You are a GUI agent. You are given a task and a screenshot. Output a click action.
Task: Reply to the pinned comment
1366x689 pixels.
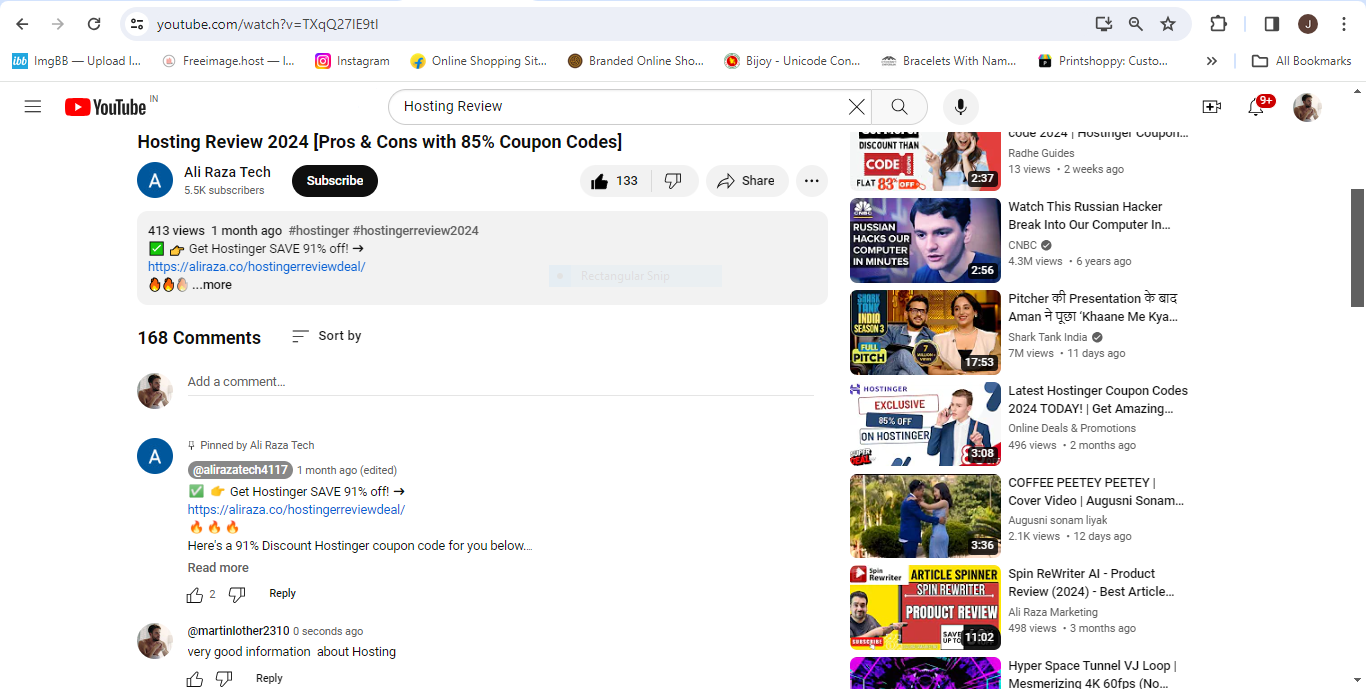click(x=283, y=594)
